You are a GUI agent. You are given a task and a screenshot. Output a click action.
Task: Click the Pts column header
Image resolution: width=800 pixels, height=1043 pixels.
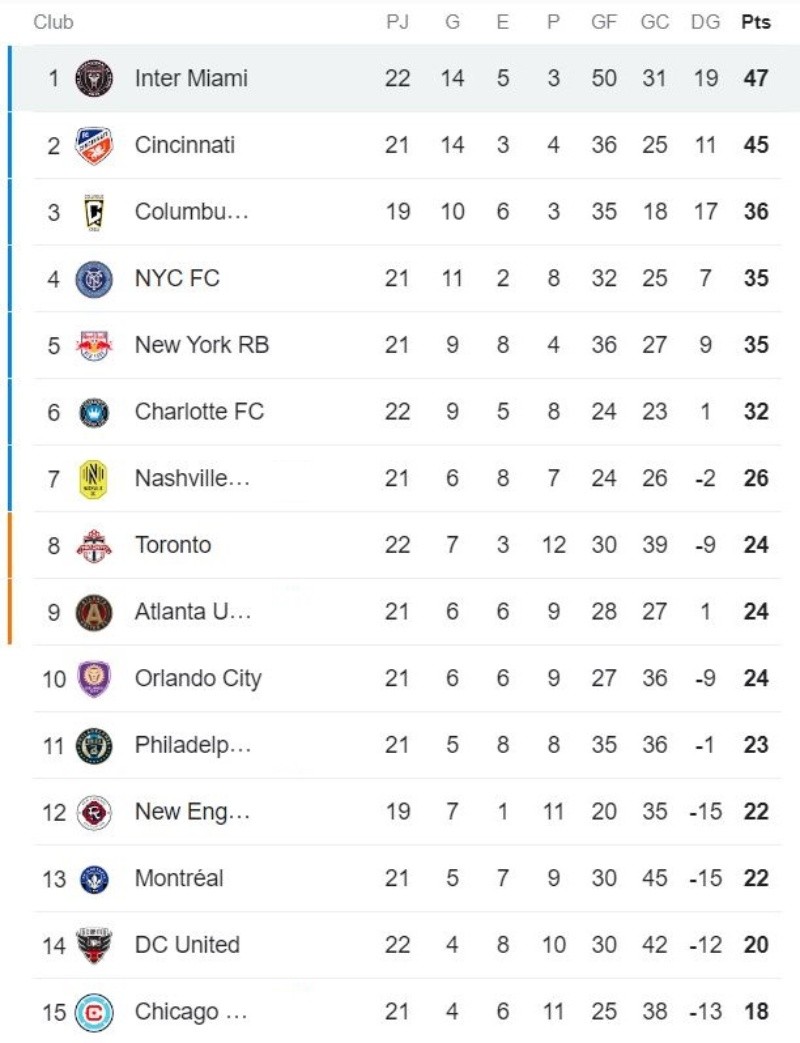(756, 22)
